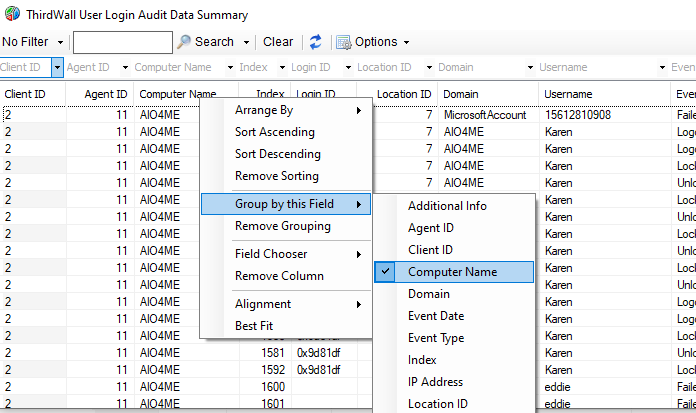Select the Login ID 0x9d81df in row 1592
Screen dimensions: 696x413
pyautogui.click(x=324, y=370)
